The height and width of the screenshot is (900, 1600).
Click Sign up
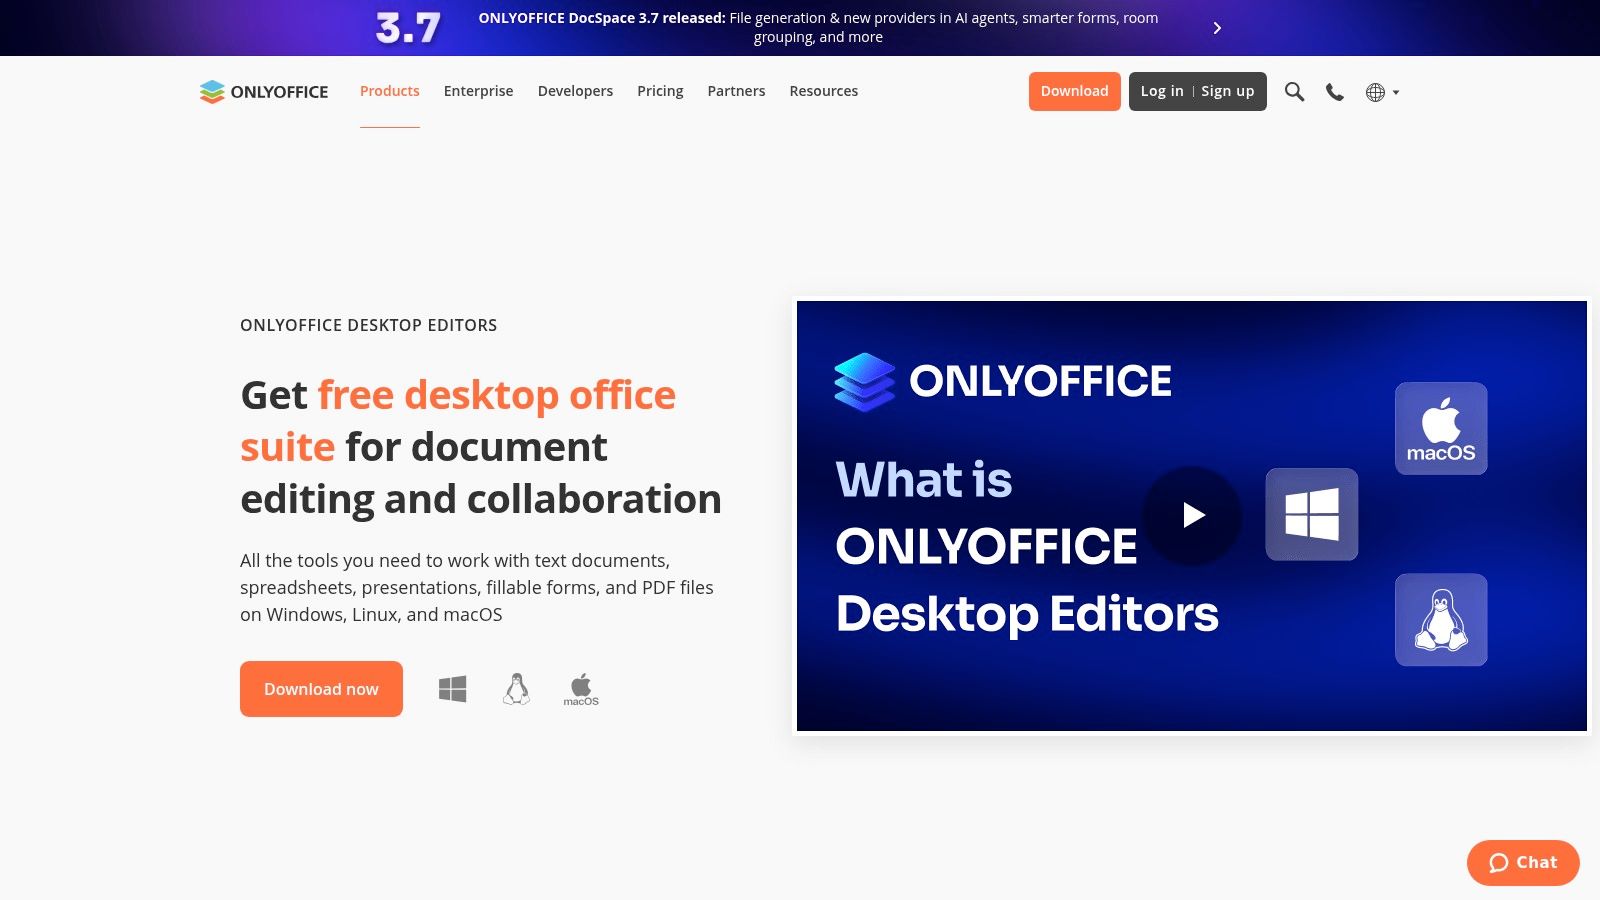1227,91
